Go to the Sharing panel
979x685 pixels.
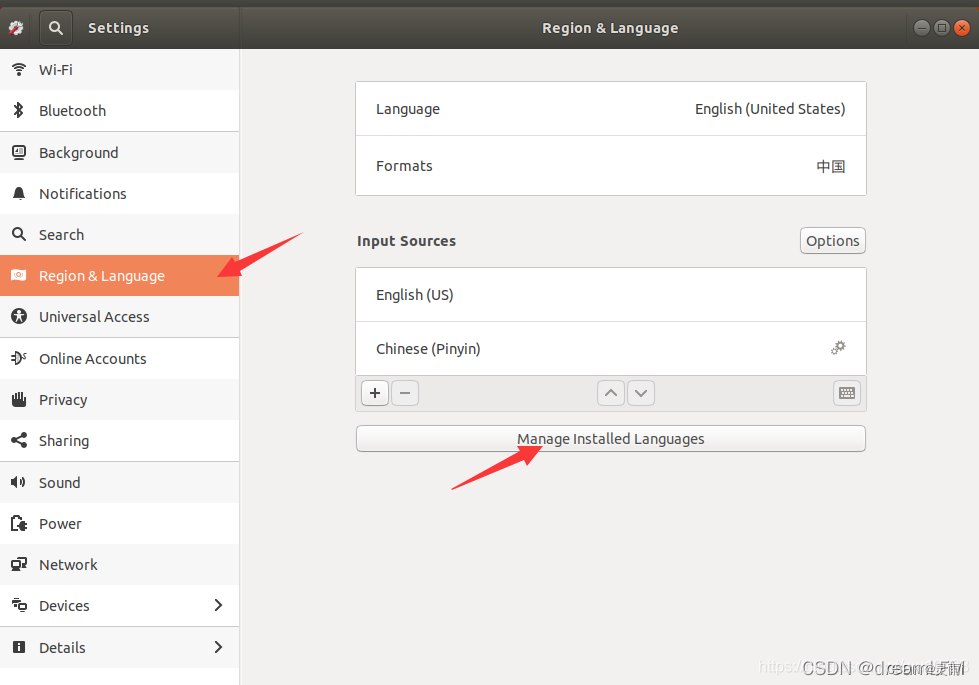pyautogui.click(x=119, y=440)
